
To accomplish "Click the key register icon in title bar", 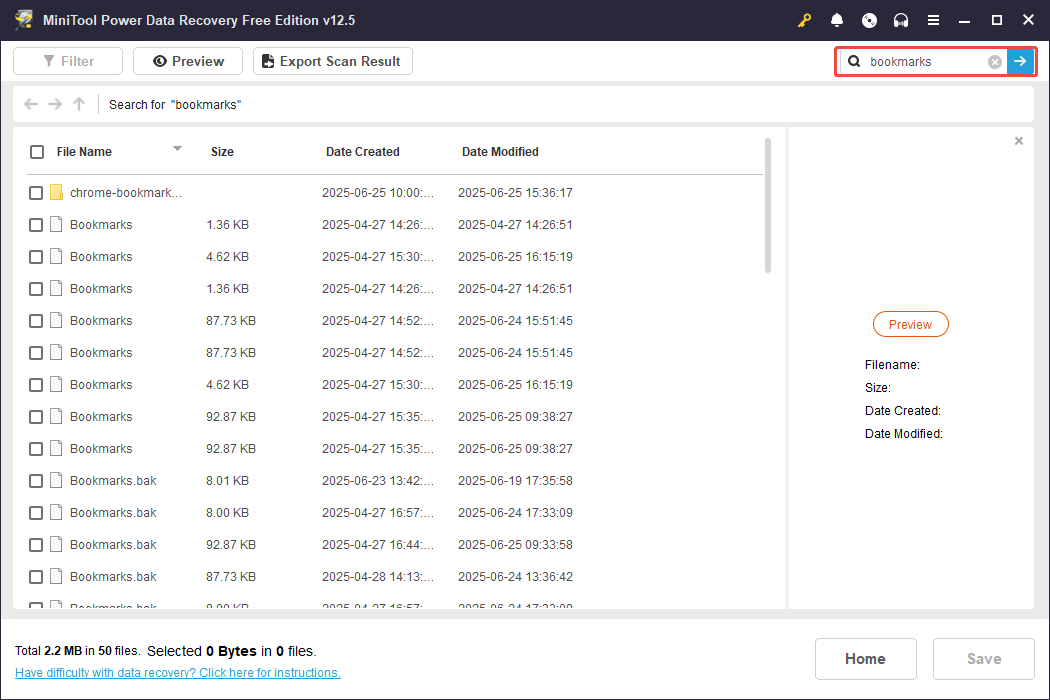I will click(805, 20).
